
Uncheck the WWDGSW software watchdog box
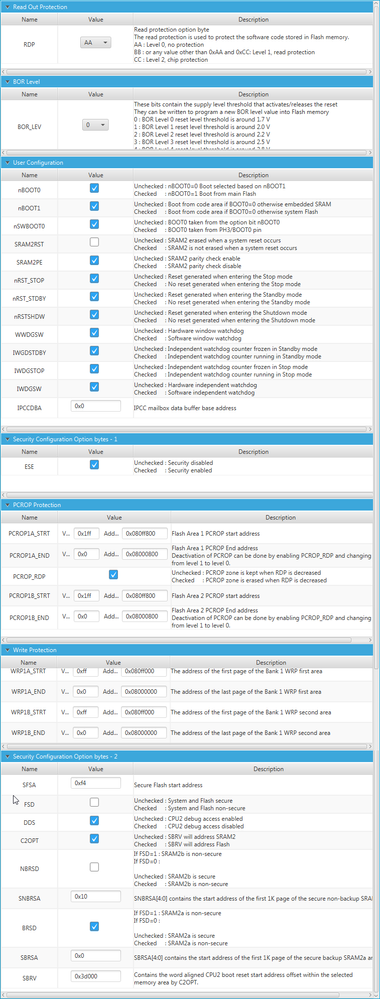tap(94, 333)
